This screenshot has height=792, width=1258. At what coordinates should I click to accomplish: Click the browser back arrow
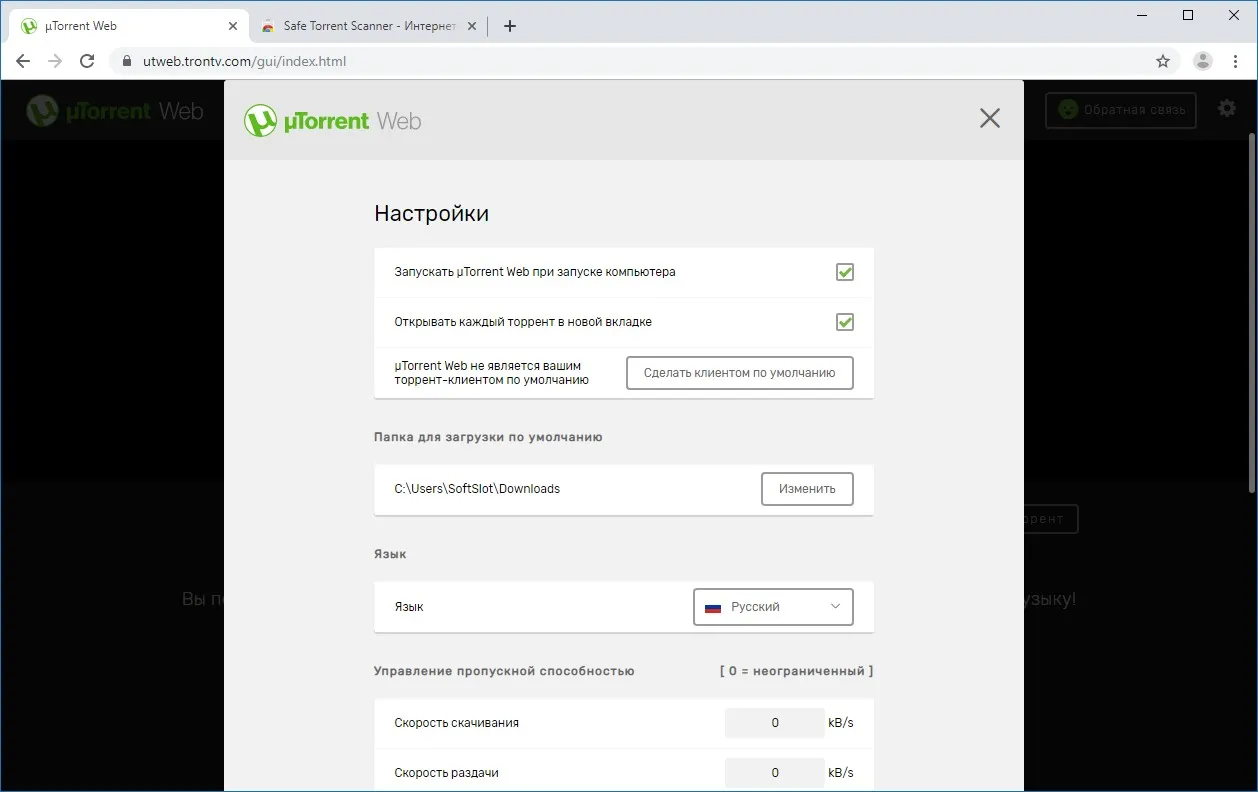(23, 61)
